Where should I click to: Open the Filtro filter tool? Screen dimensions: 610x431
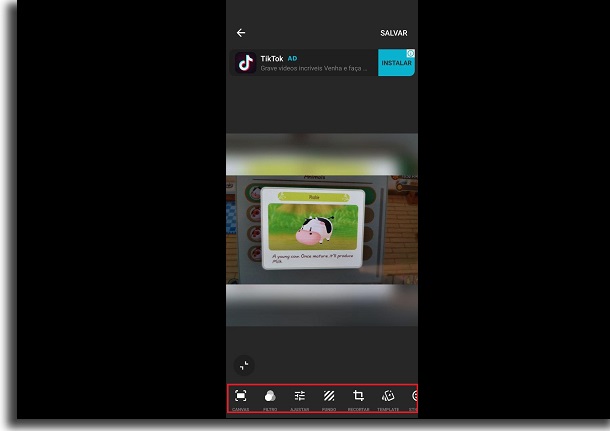pyautogui.click(x=270, y=399)
